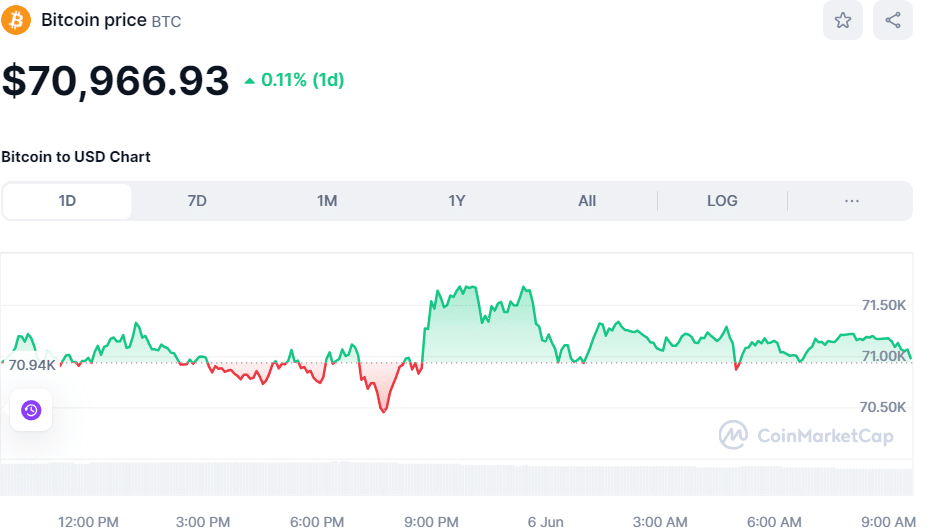Select the 1D time range tab

[67, 201]
